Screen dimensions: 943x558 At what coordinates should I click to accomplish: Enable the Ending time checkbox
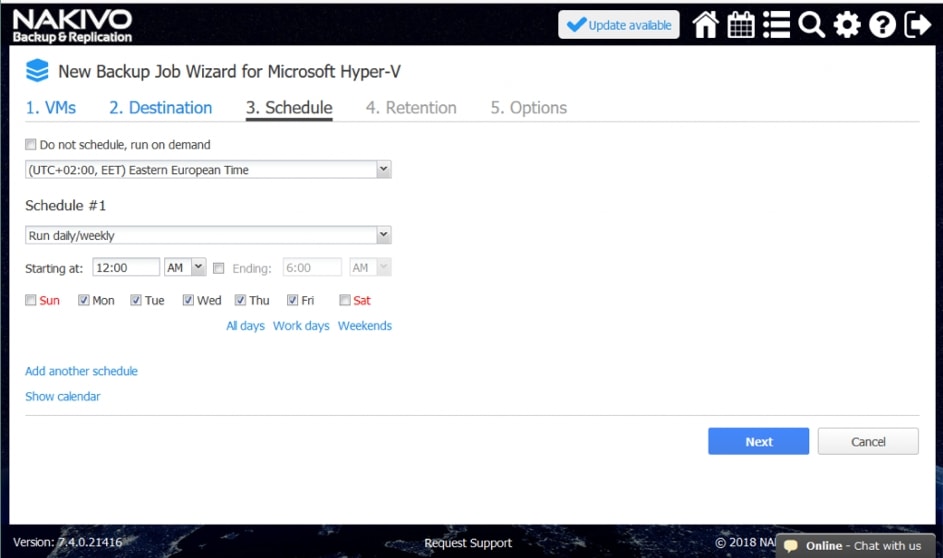click(x=219, y=268)
